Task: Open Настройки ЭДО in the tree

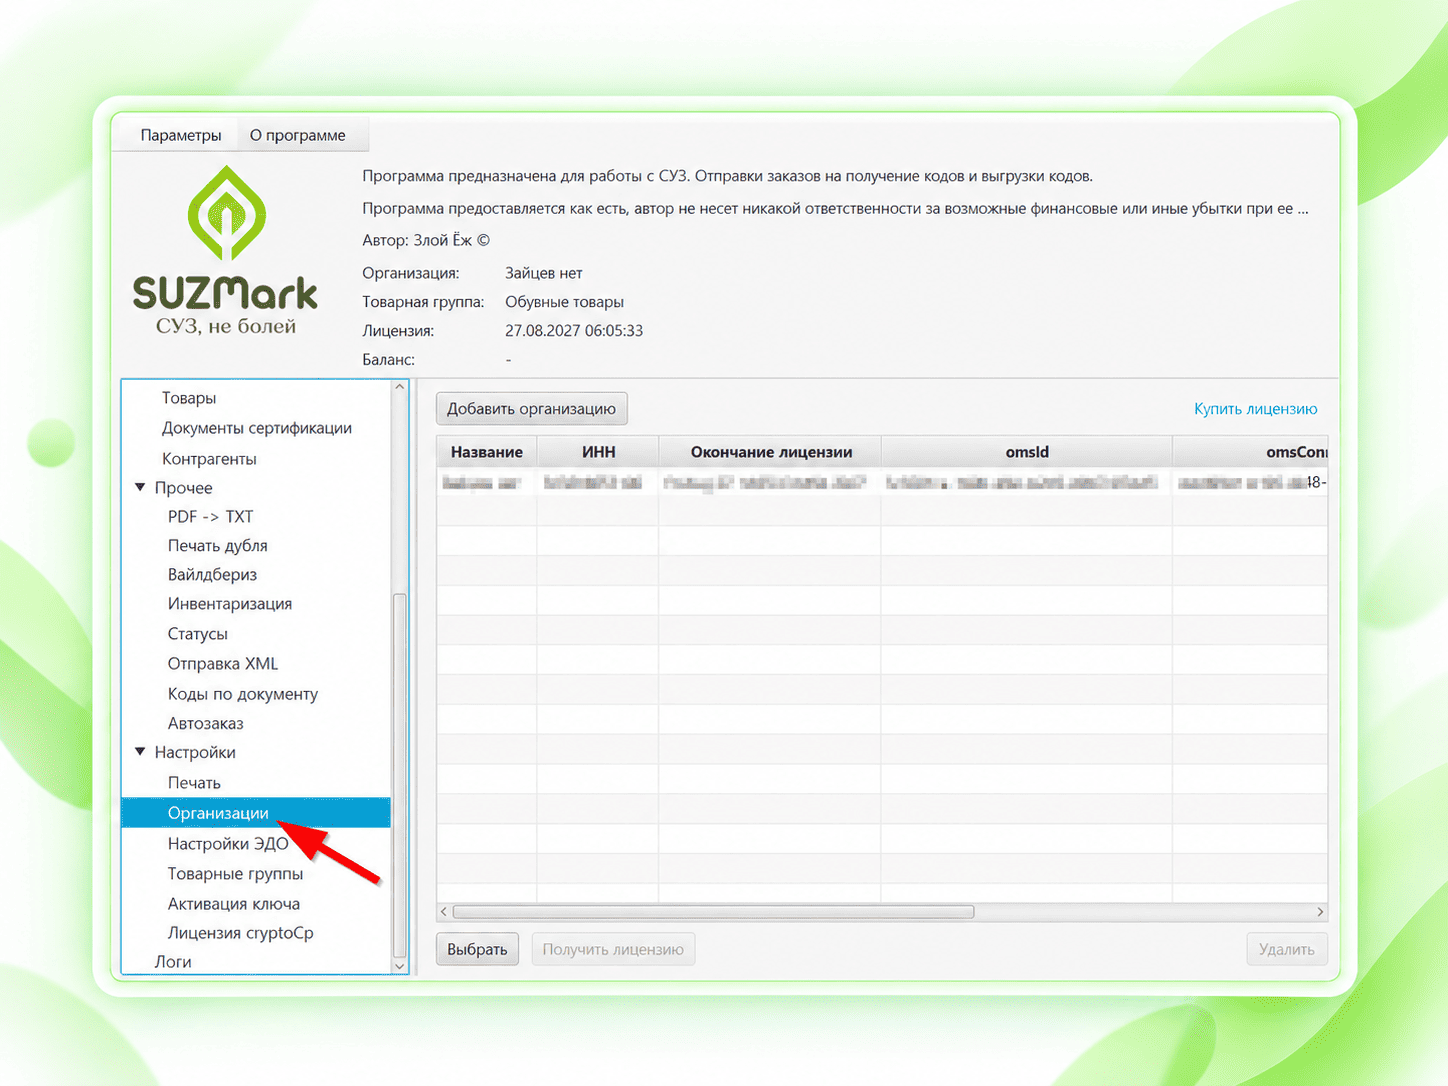Action: [x=228, y=844]
